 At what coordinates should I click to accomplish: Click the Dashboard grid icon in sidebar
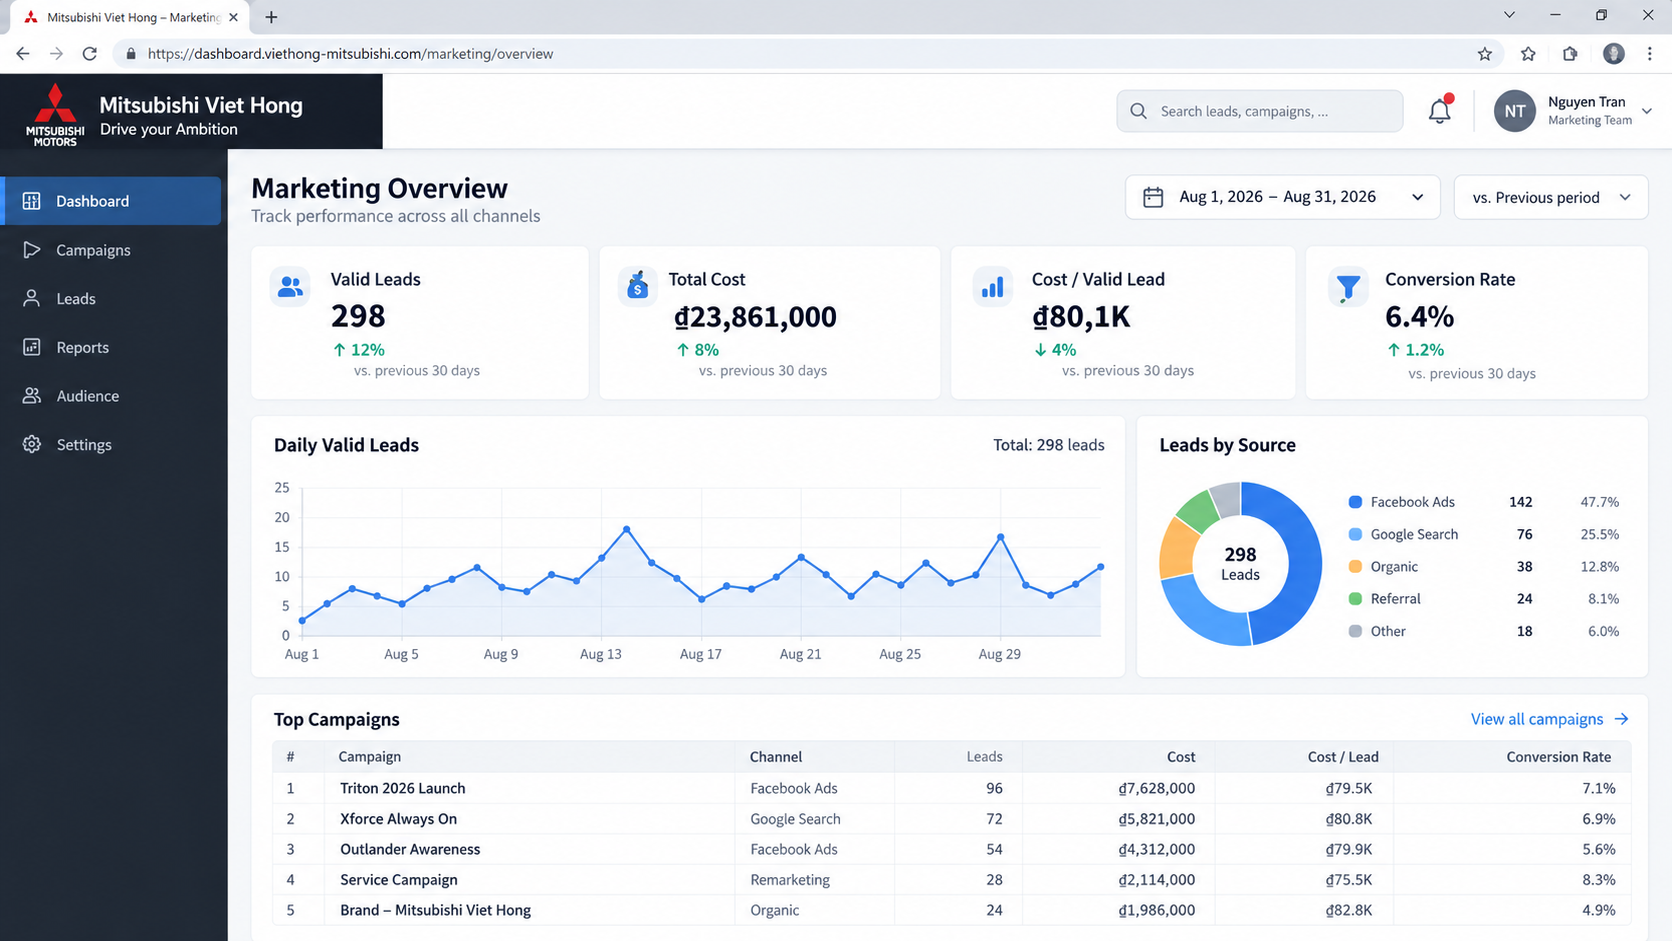pos(32,201)
